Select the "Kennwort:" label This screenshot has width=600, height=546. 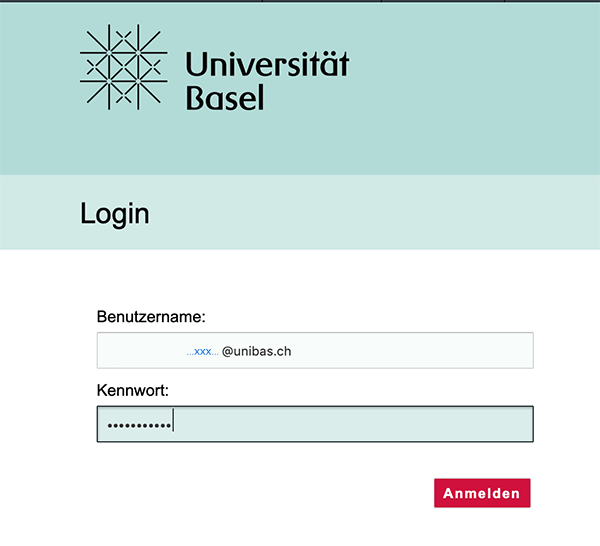pos(133,389)
